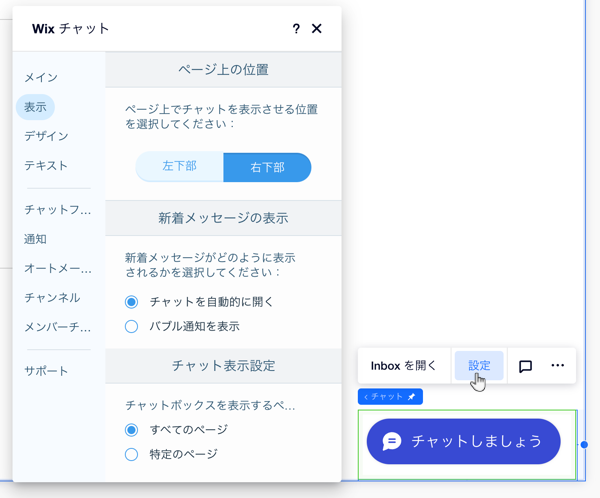The height and width of the screenshot is (498, 600).
Task: Close the Wix チャット panel
Action: 316,29
